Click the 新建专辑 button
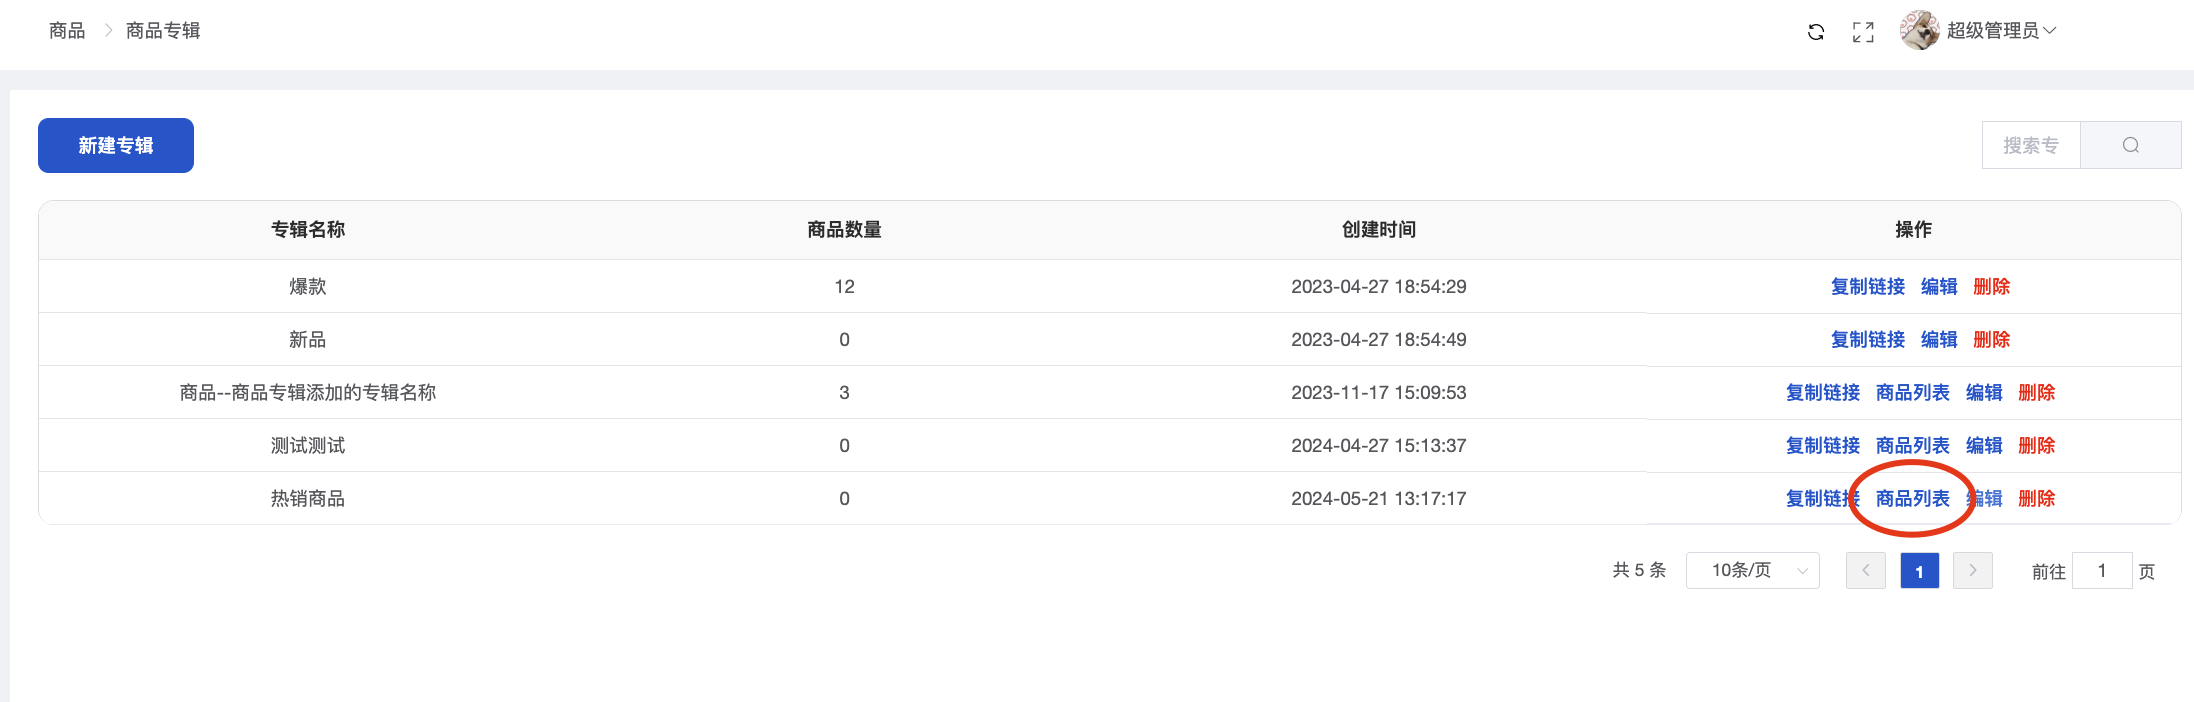The height and width of the screenshot is (702, 2194). tap(116, 146)
